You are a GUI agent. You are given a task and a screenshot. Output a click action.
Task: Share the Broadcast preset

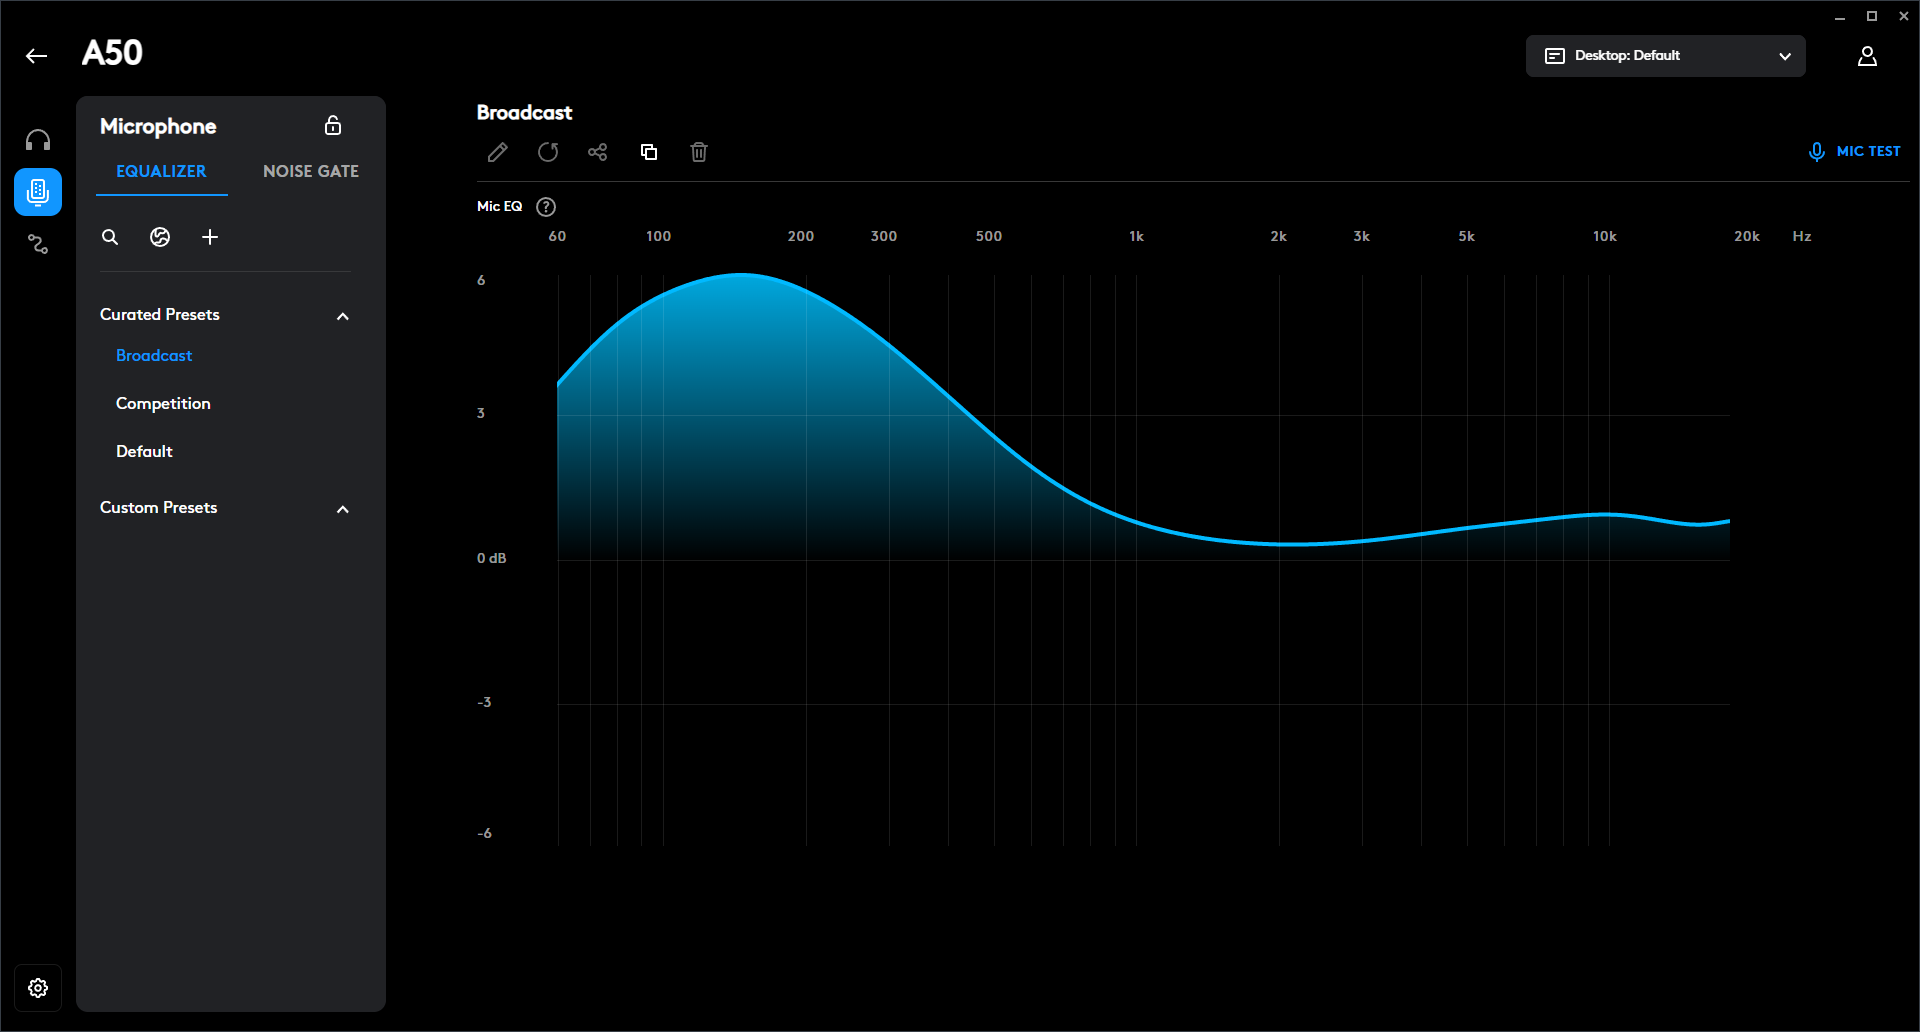pyautogui.click(x=598, y=152)
